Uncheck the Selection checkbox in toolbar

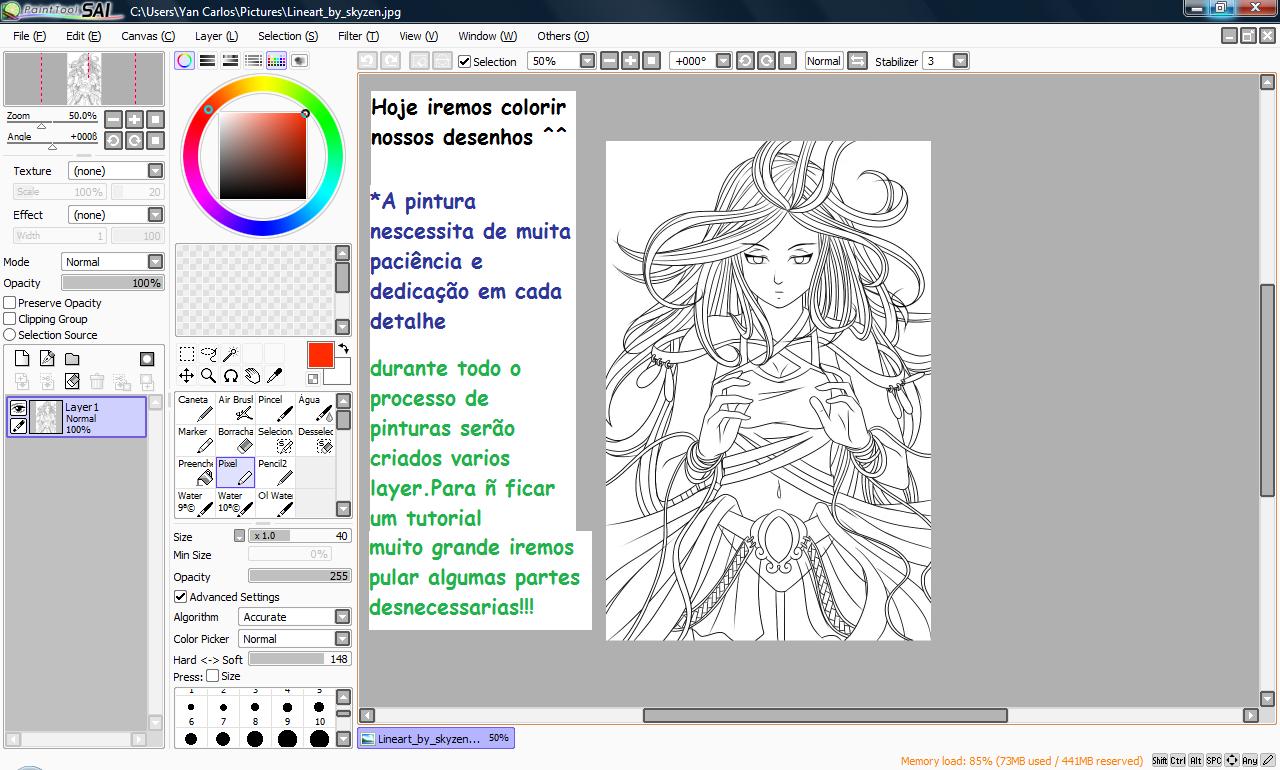coord(464,61)
